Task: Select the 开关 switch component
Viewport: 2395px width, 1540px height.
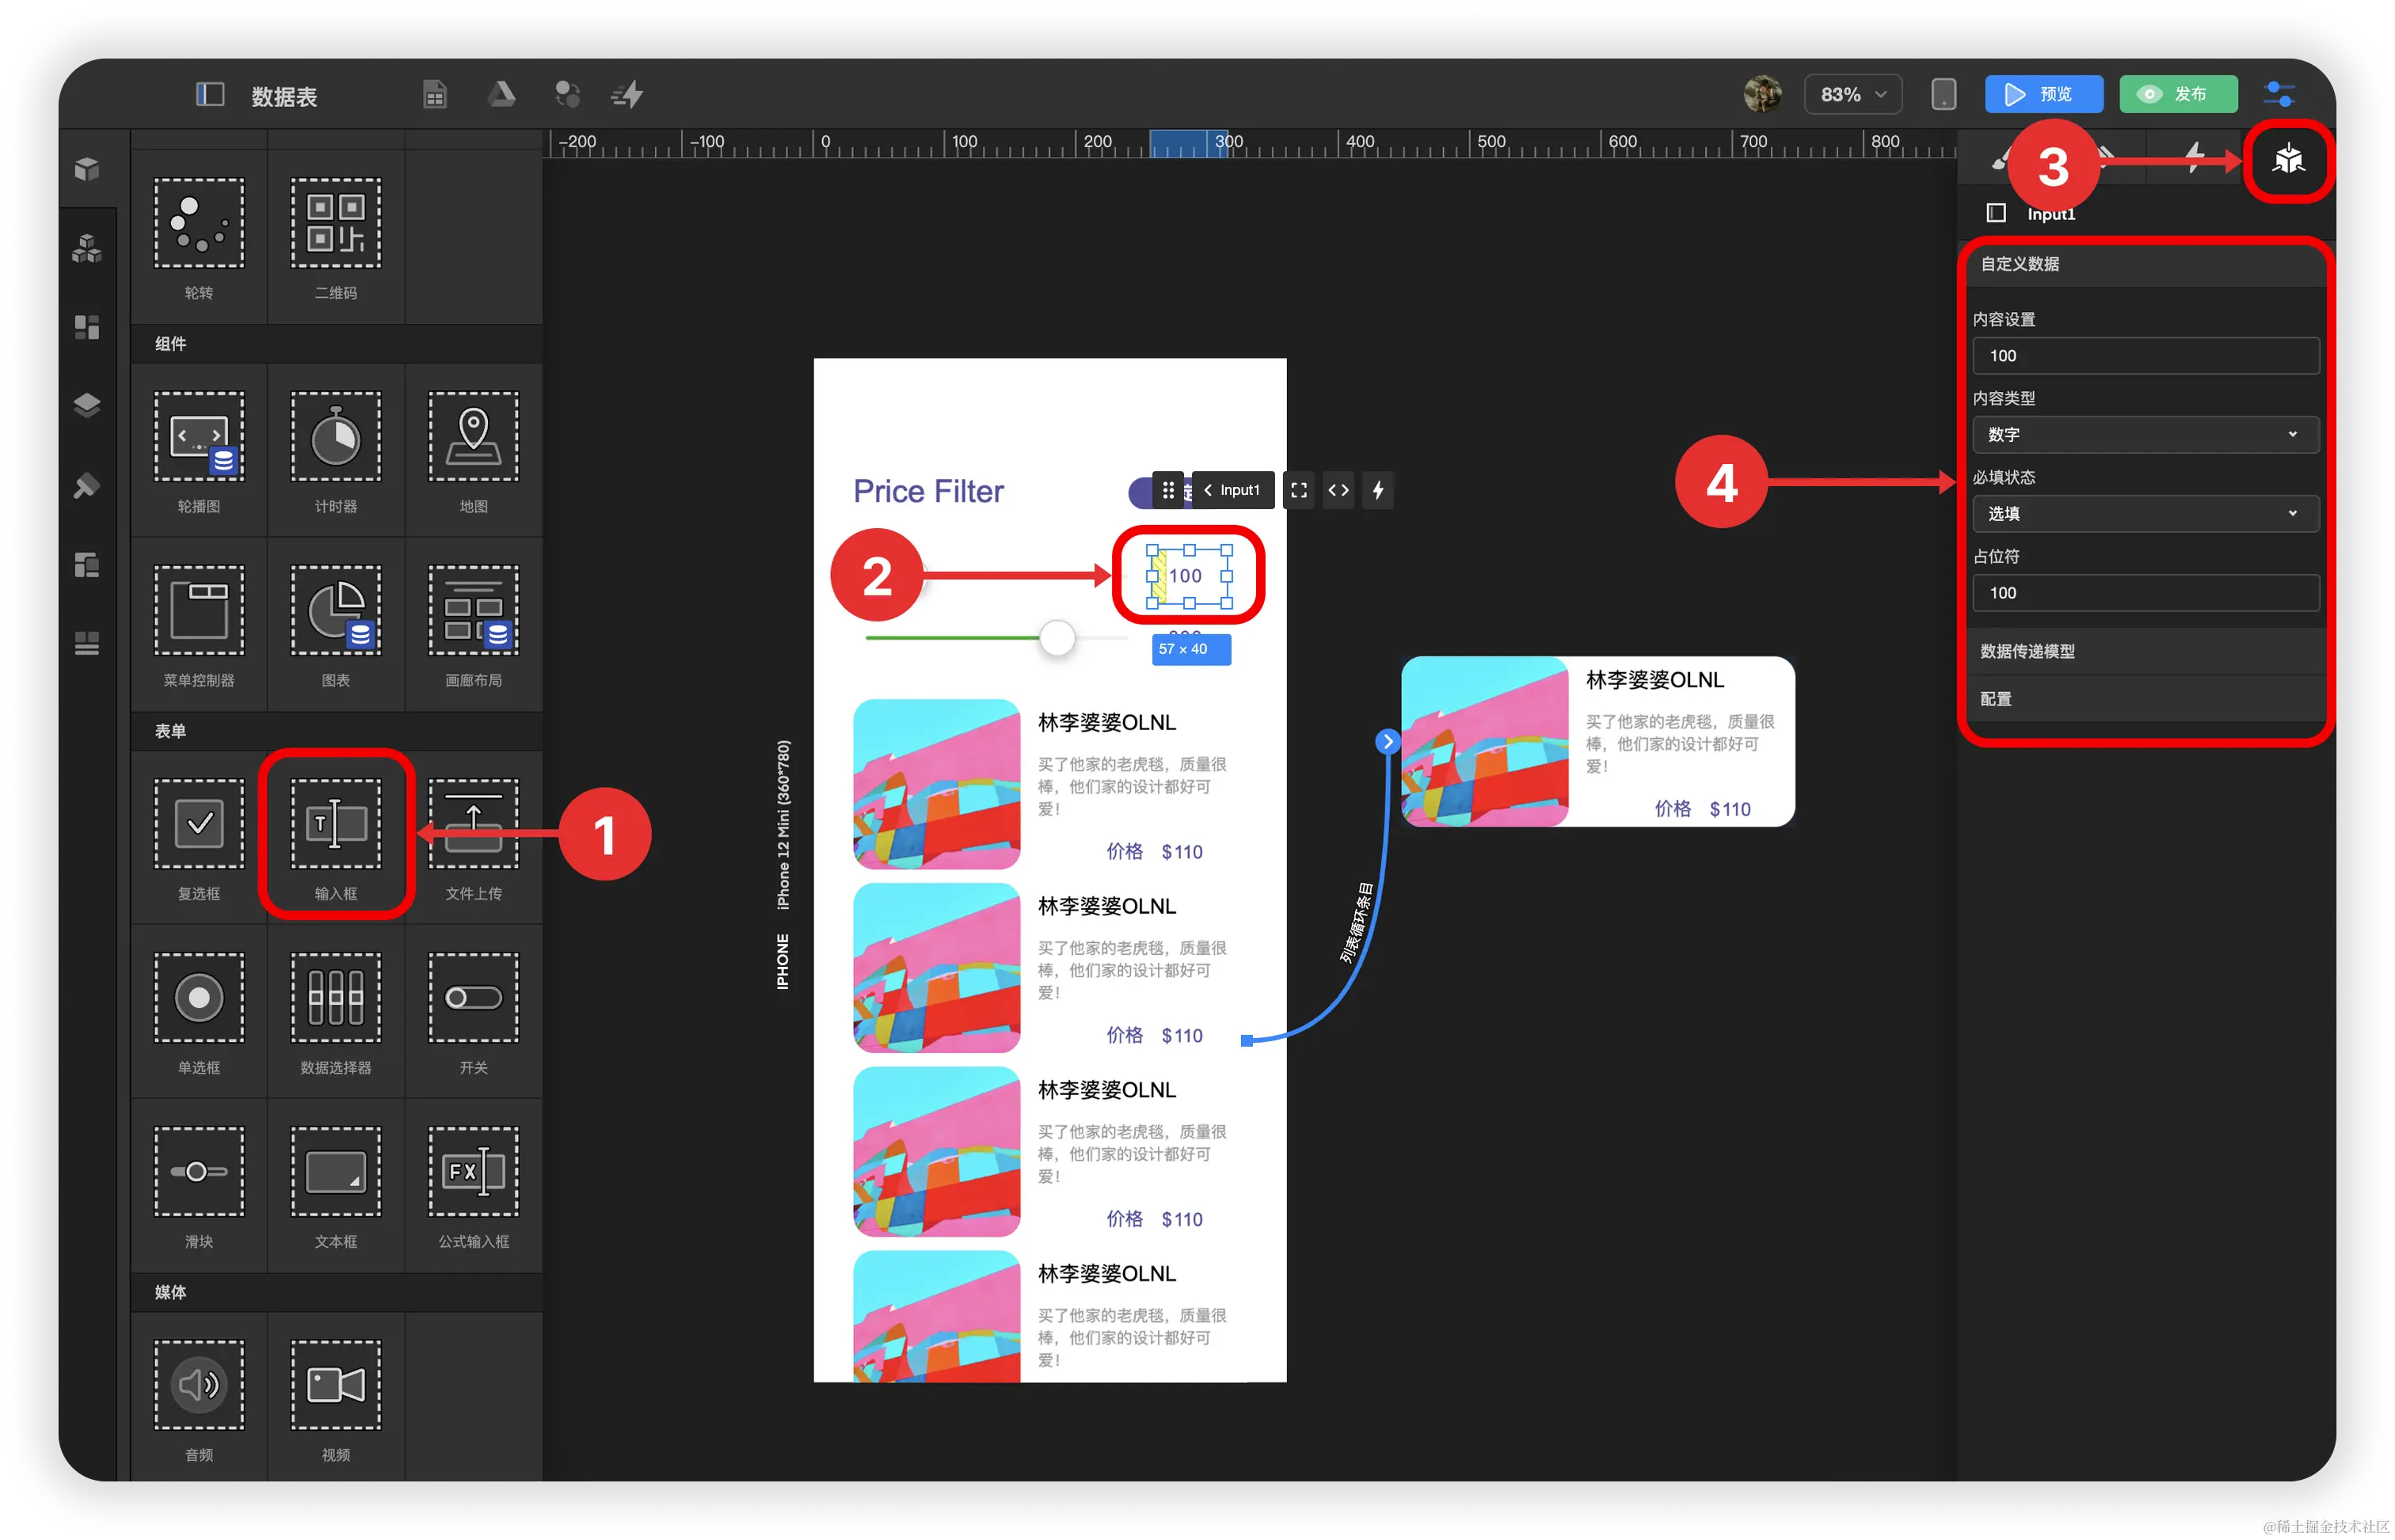Action: [x=473, y=998]
